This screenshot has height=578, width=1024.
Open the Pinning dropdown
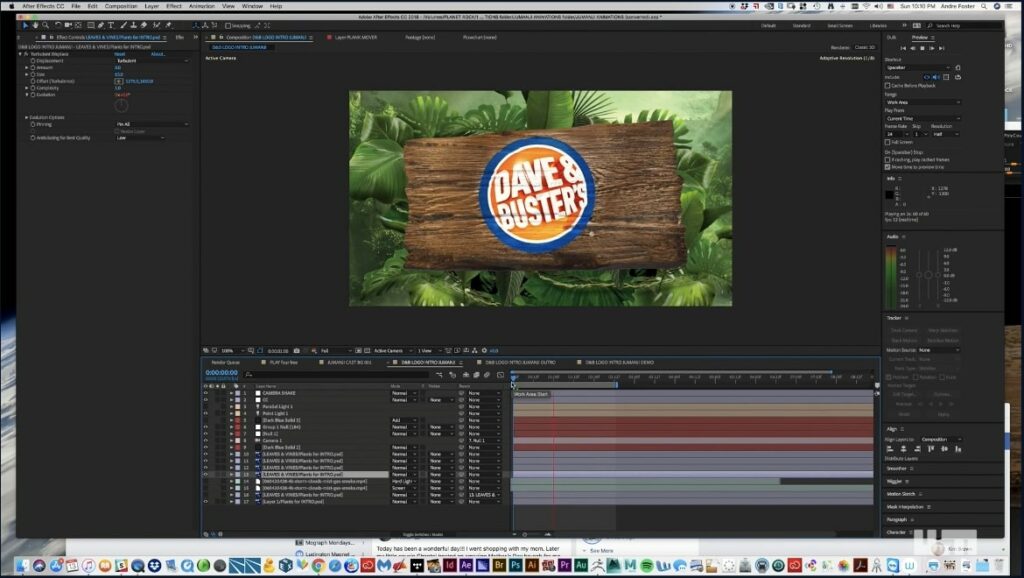coord(152,124)
